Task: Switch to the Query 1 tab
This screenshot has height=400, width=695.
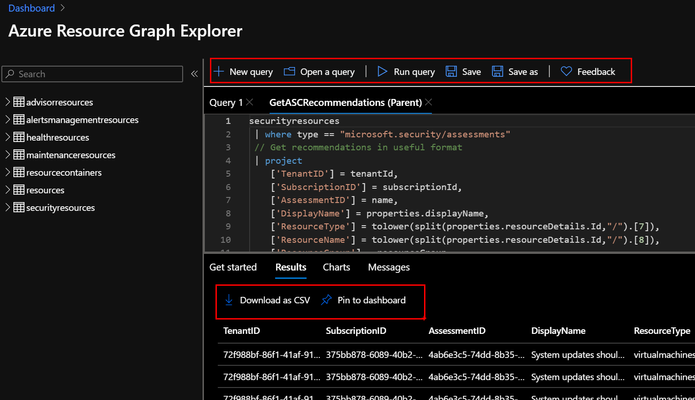Action: click(x=226, y=103)
